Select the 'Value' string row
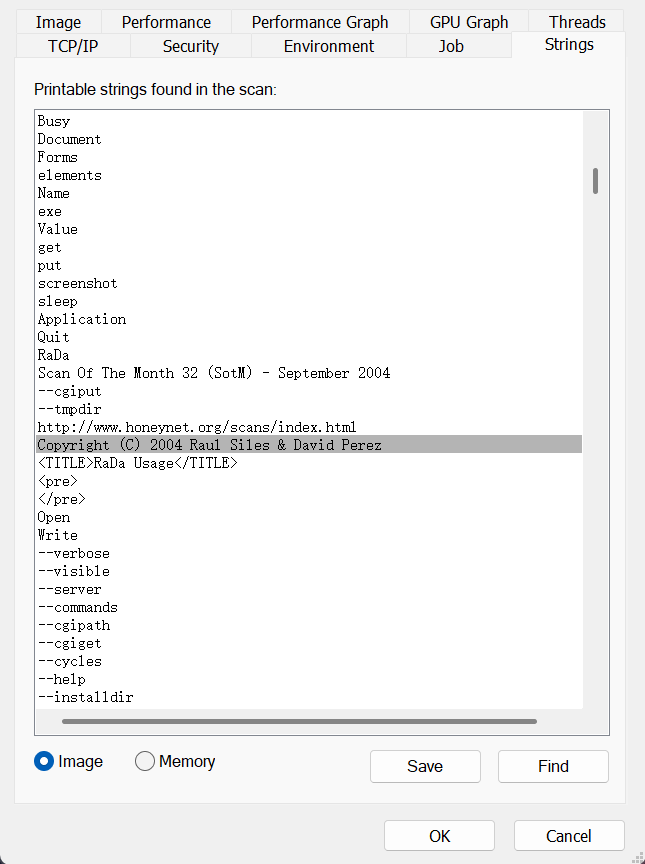 309,229
